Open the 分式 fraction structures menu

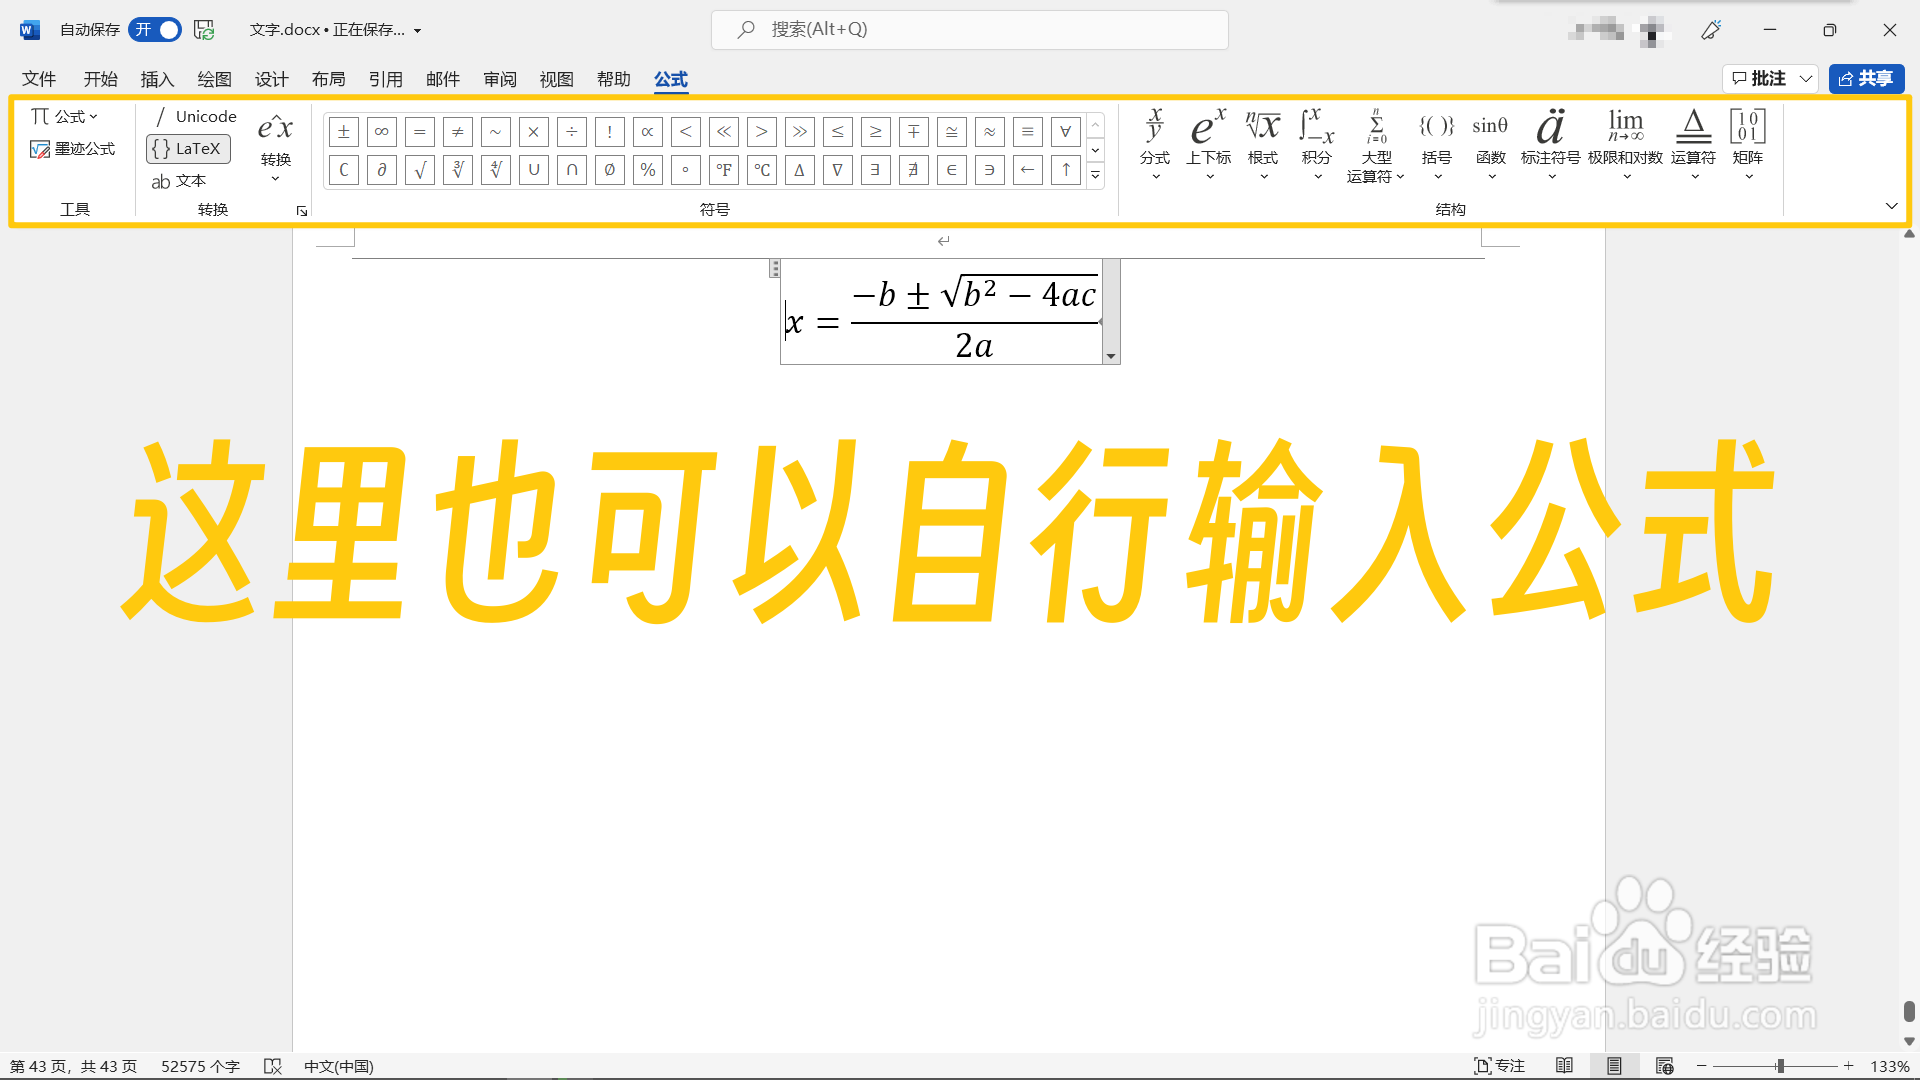pos(1155,144)
